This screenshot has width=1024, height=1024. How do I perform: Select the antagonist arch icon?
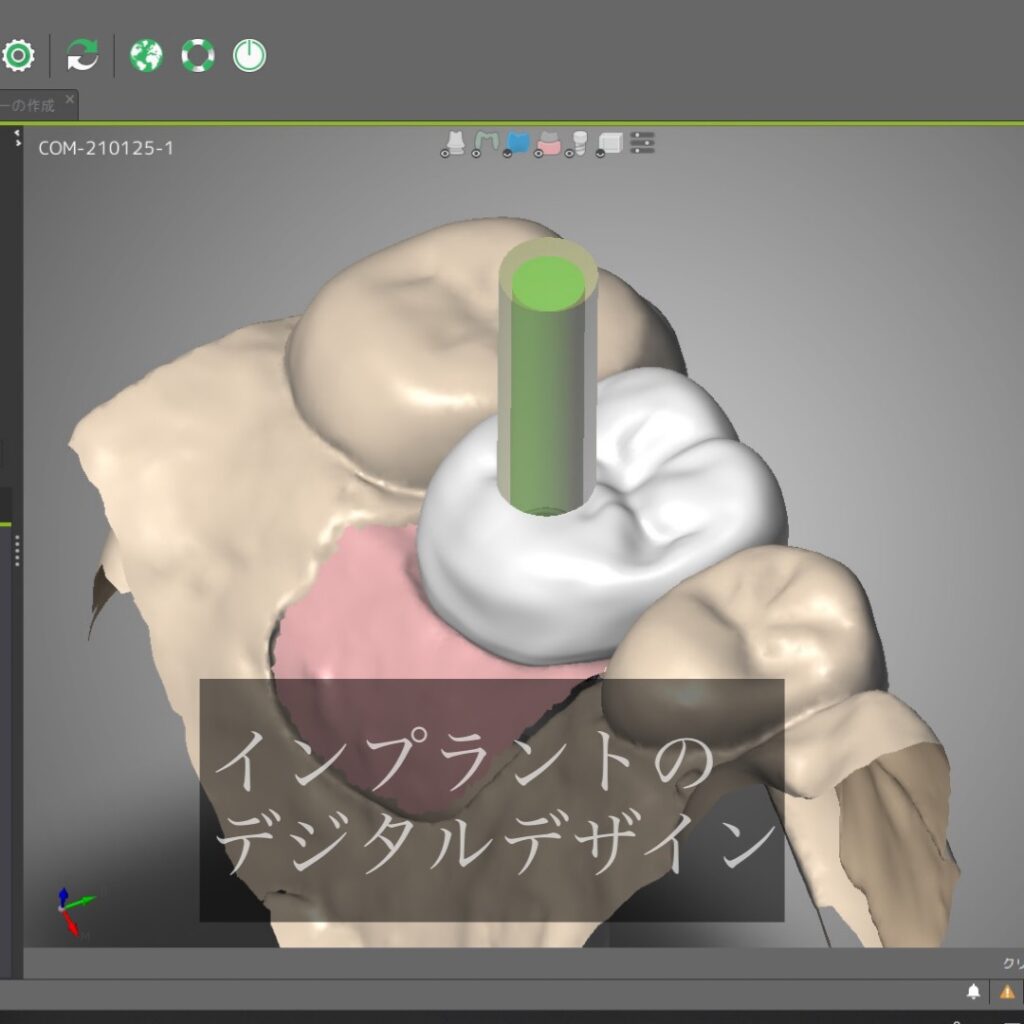click(487, 140)
